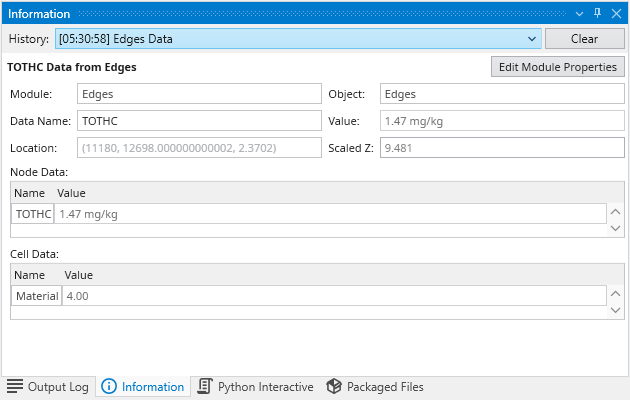Screen dimensions: 630x400
Task: Click the Location coordinates field
Action: tap(198, 148)
